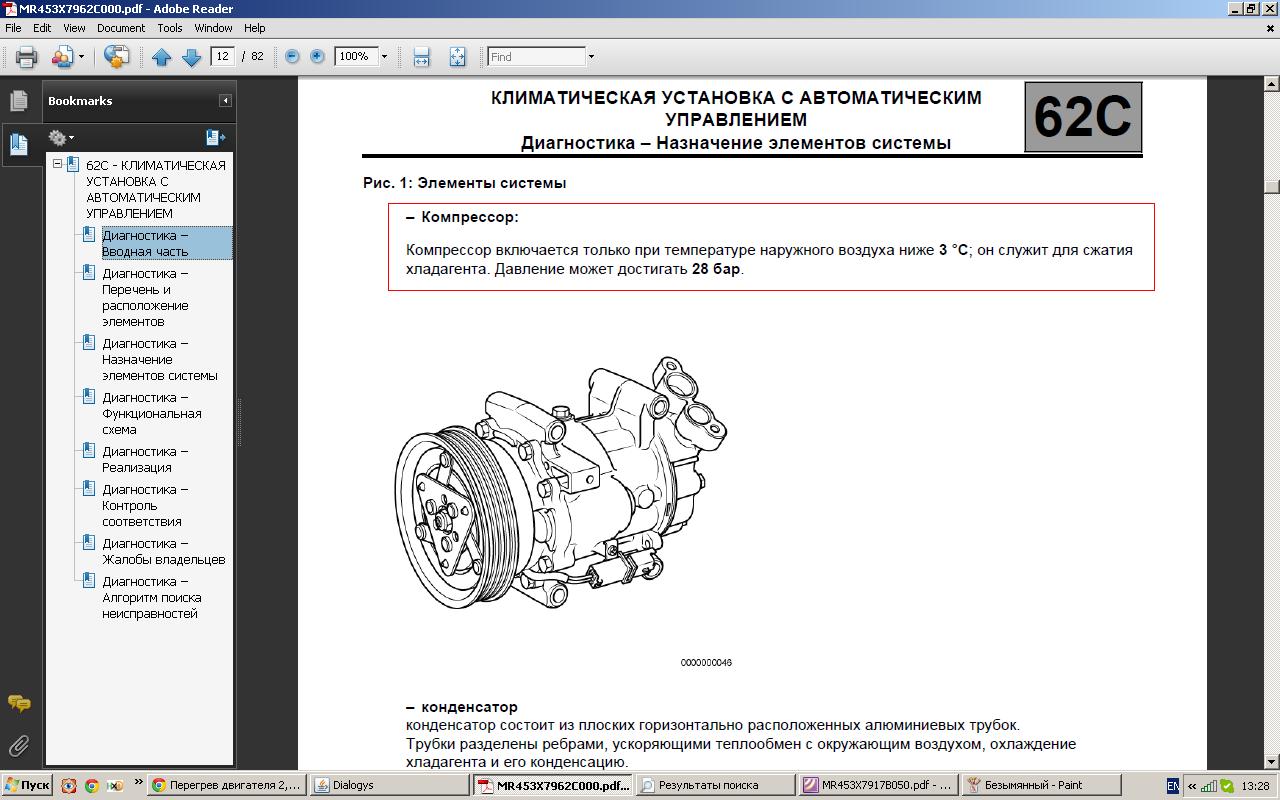This screenshot has height=800, width=1280.
Task: Click the Fit One Full Page icon
Action: [457, 57]
